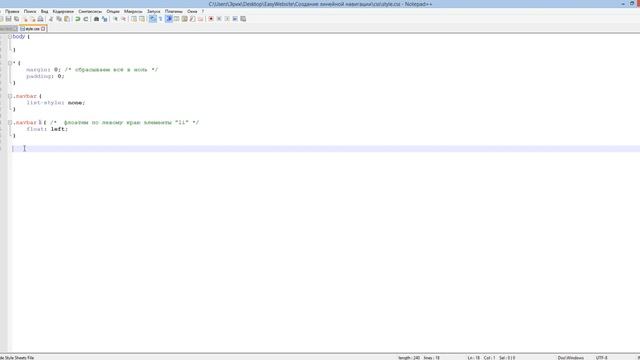Click the green Undo arrow icon
Viewport: 640px width, 360px height.
(x=78, y=19)
